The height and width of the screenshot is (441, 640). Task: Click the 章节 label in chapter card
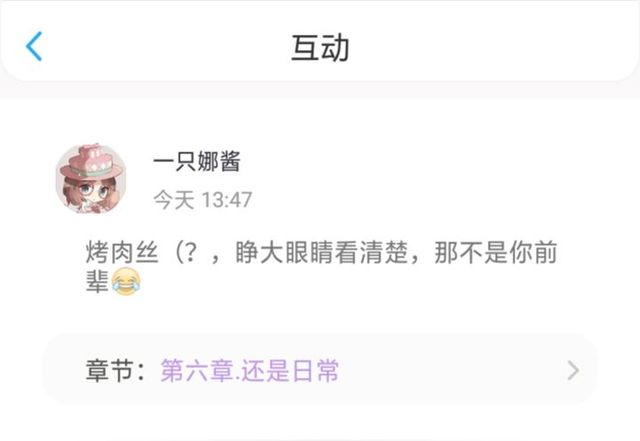click(x=110, y=371)
